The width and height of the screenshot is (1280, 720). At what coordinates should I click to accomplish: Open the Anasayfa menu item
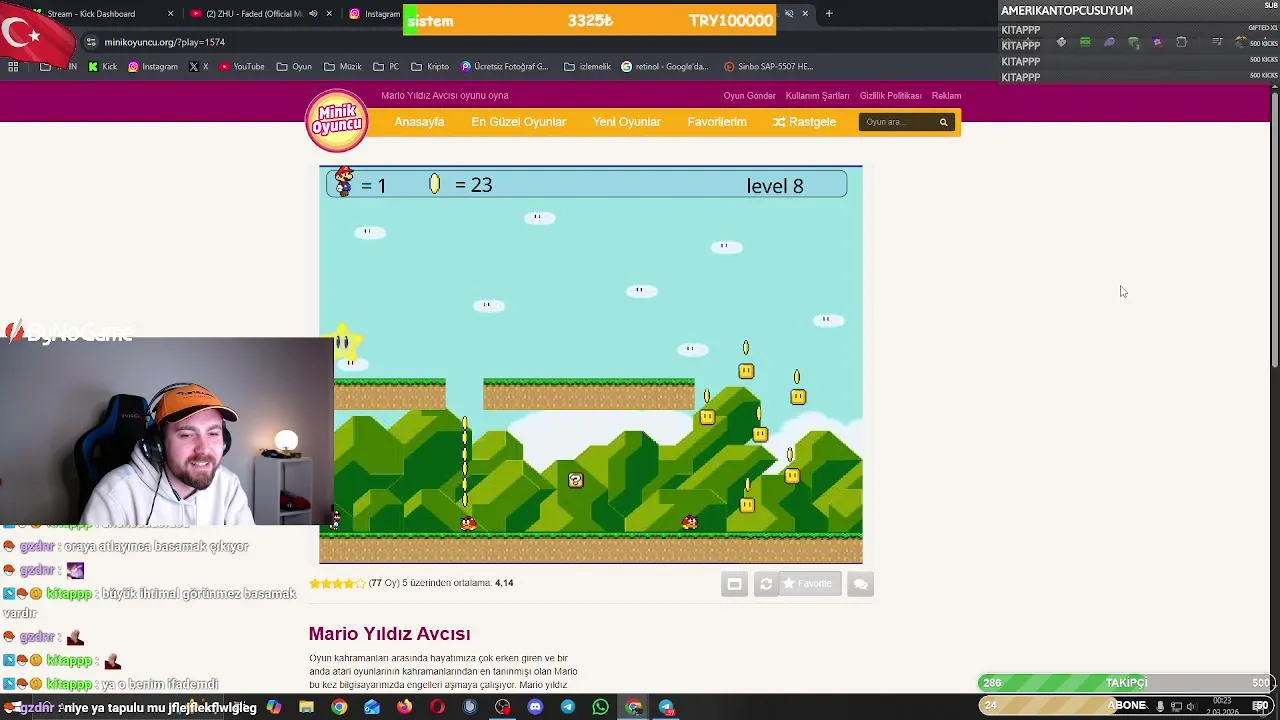pos(419,122)
